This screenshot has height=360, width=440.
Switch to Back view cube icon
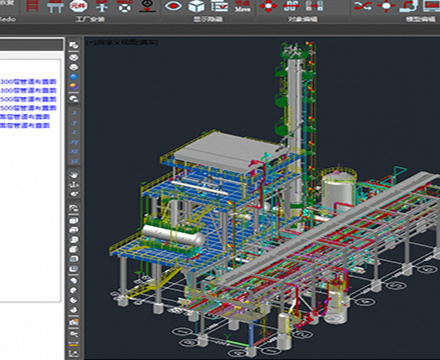coord(74,269)
